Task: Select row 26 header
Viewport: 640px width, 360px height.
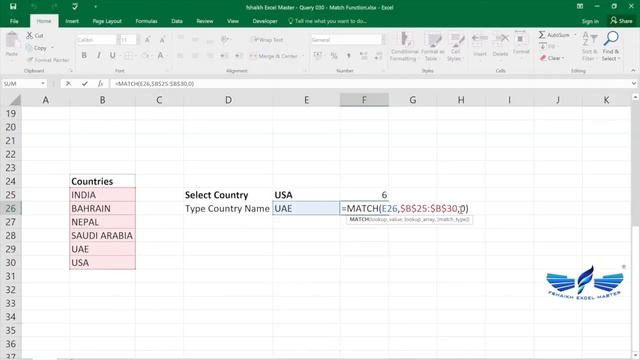Action: (x=11, y=208)
